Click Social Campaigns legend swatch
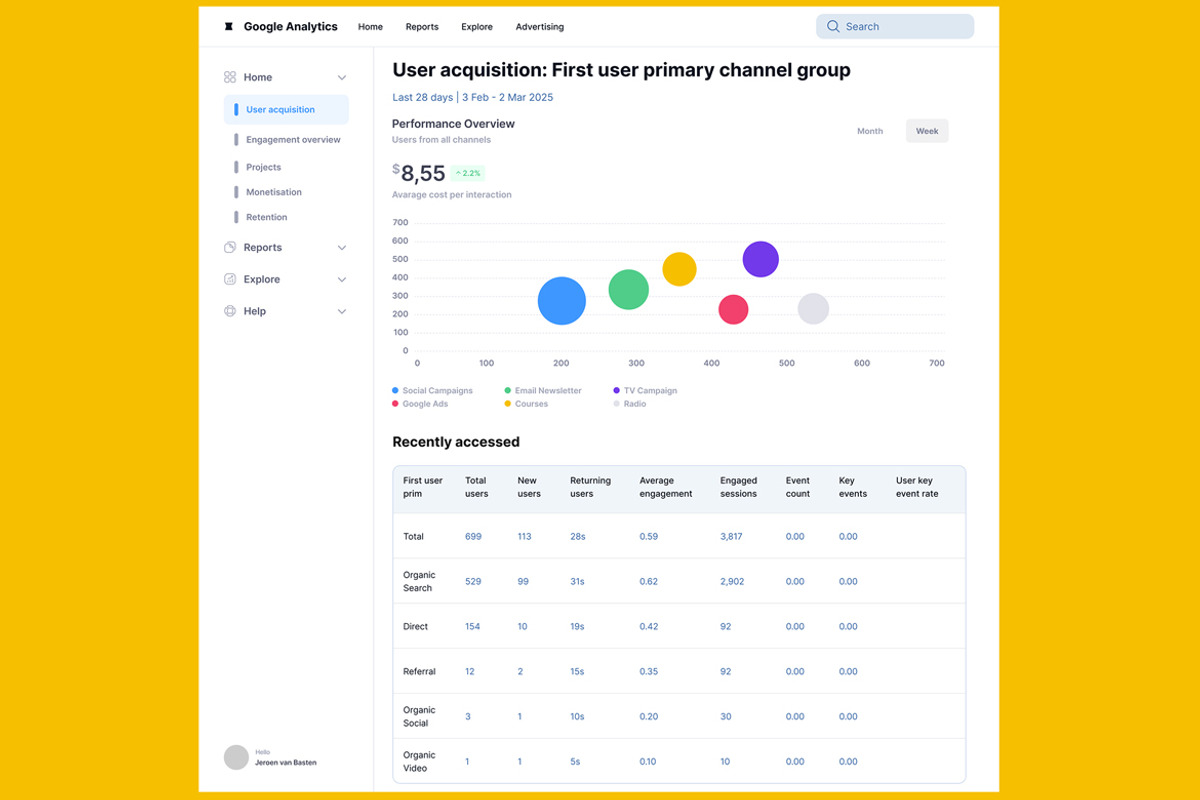Viewport: 1200px width, 800px height. click(396, 391)
